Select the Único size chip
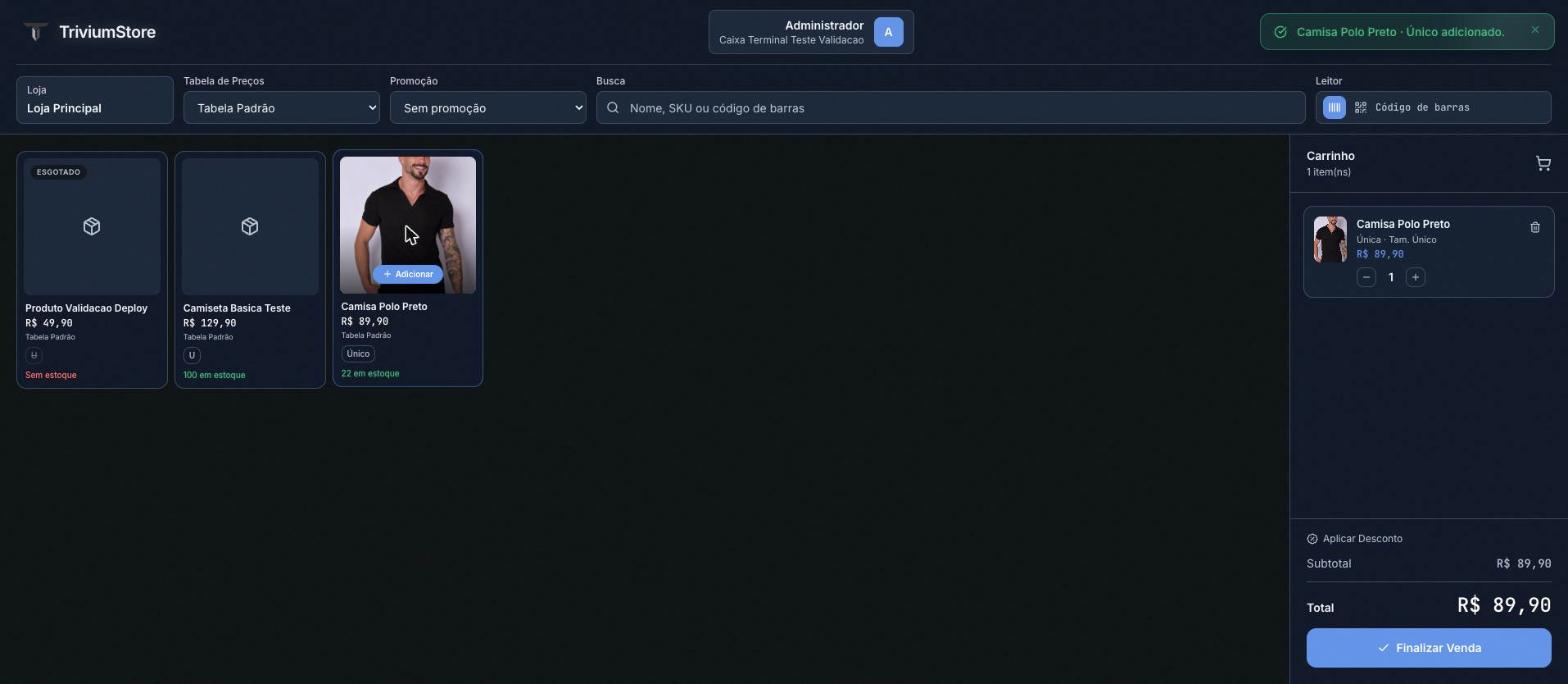 click(358, 354)
